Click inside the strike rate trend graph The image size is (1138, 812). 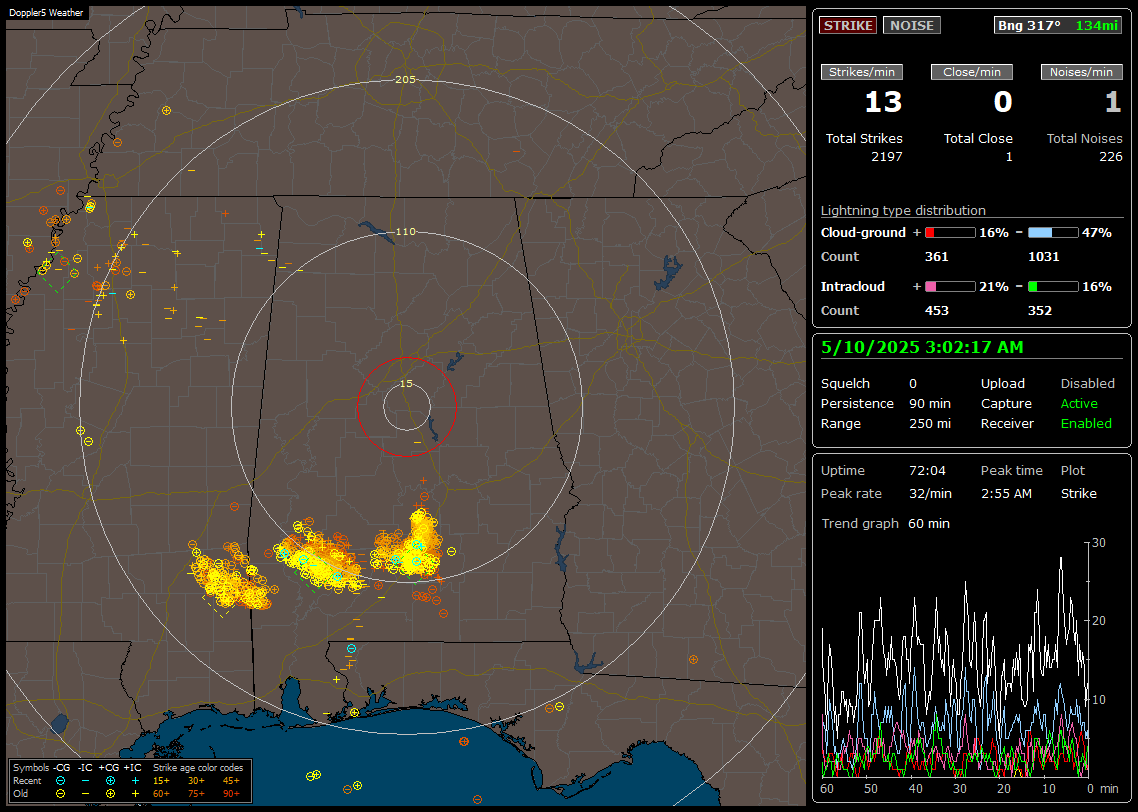point(954,660)
